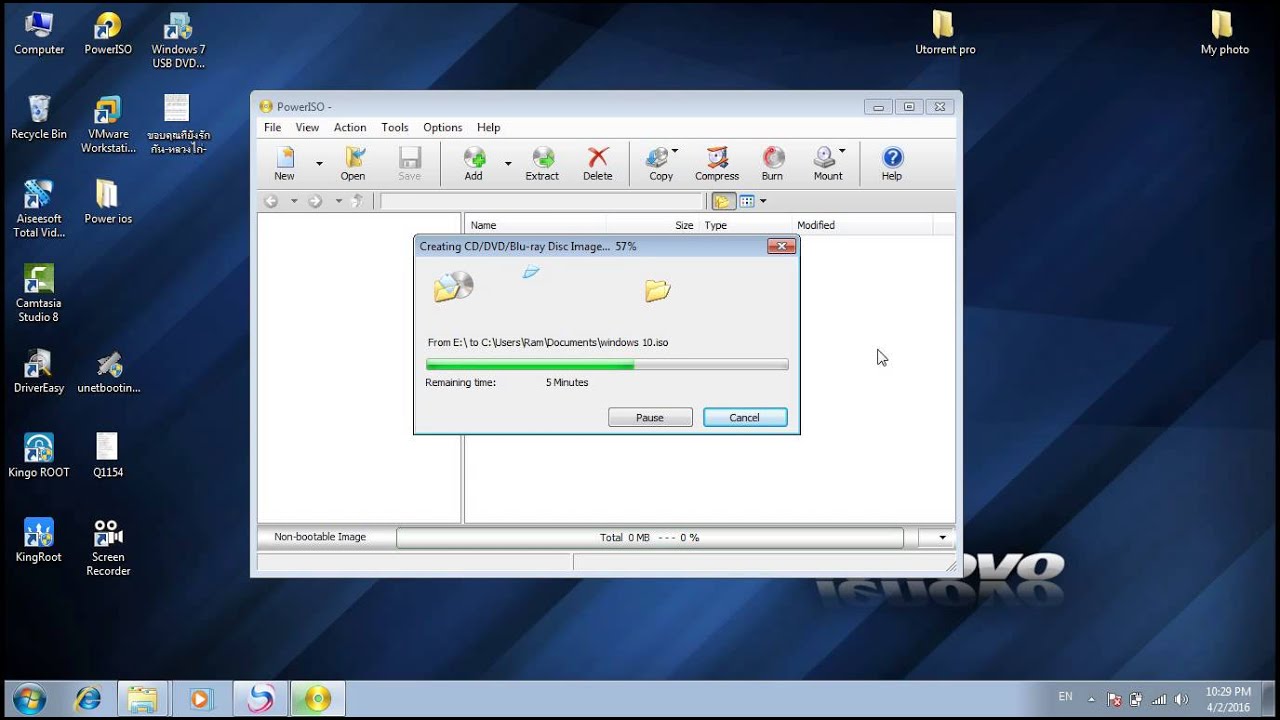The image size is (1280, 720).
Task: Click the Open toolbar icon
Action: click(353, 163)
